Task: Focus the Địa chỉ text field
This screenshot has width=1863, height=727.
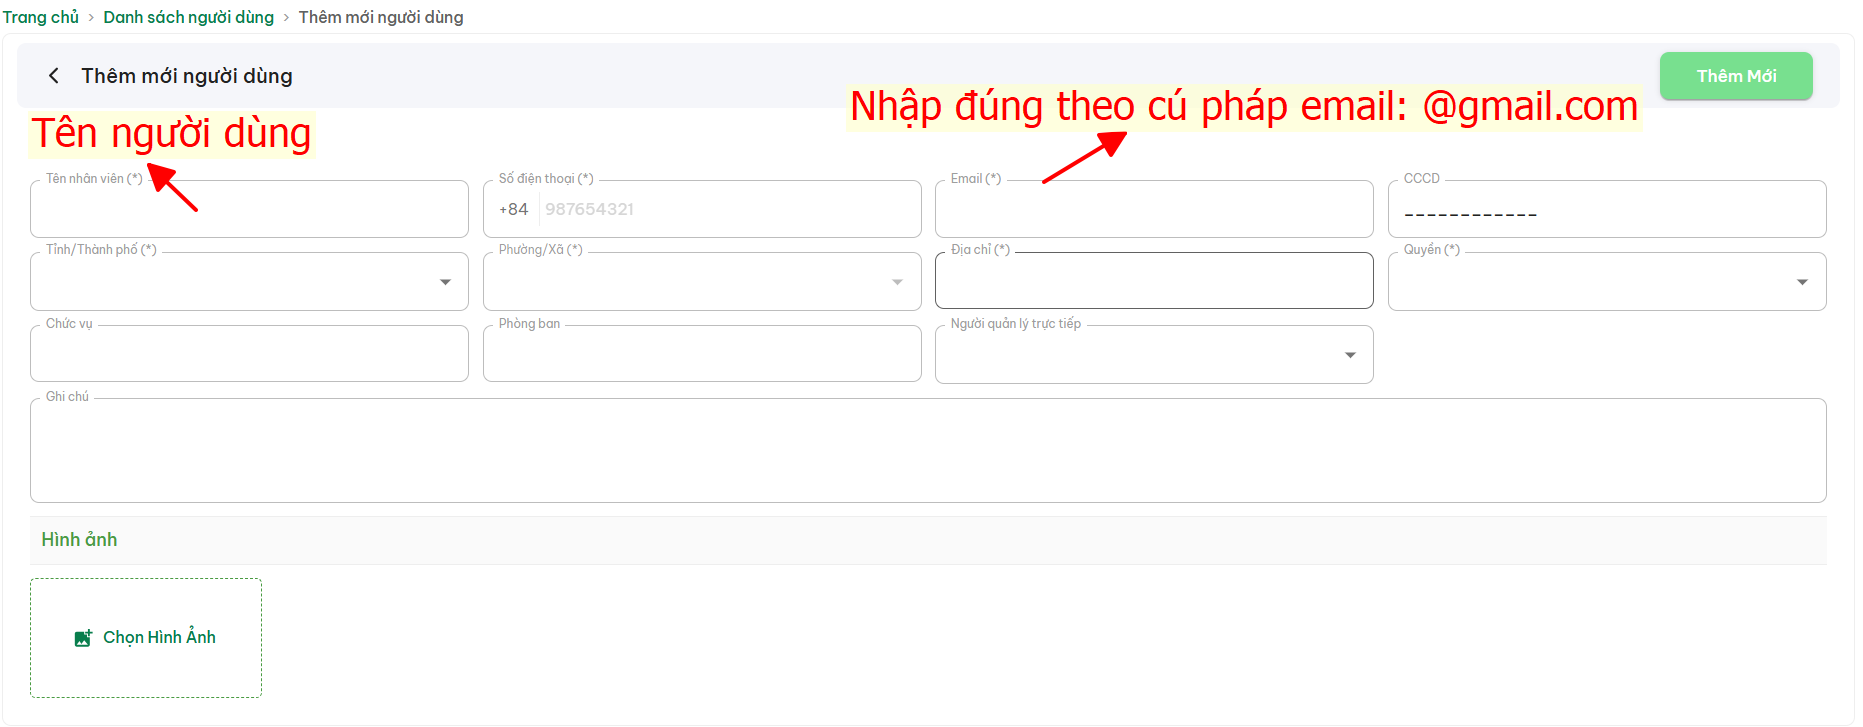Action: (x=1153, y=282)
